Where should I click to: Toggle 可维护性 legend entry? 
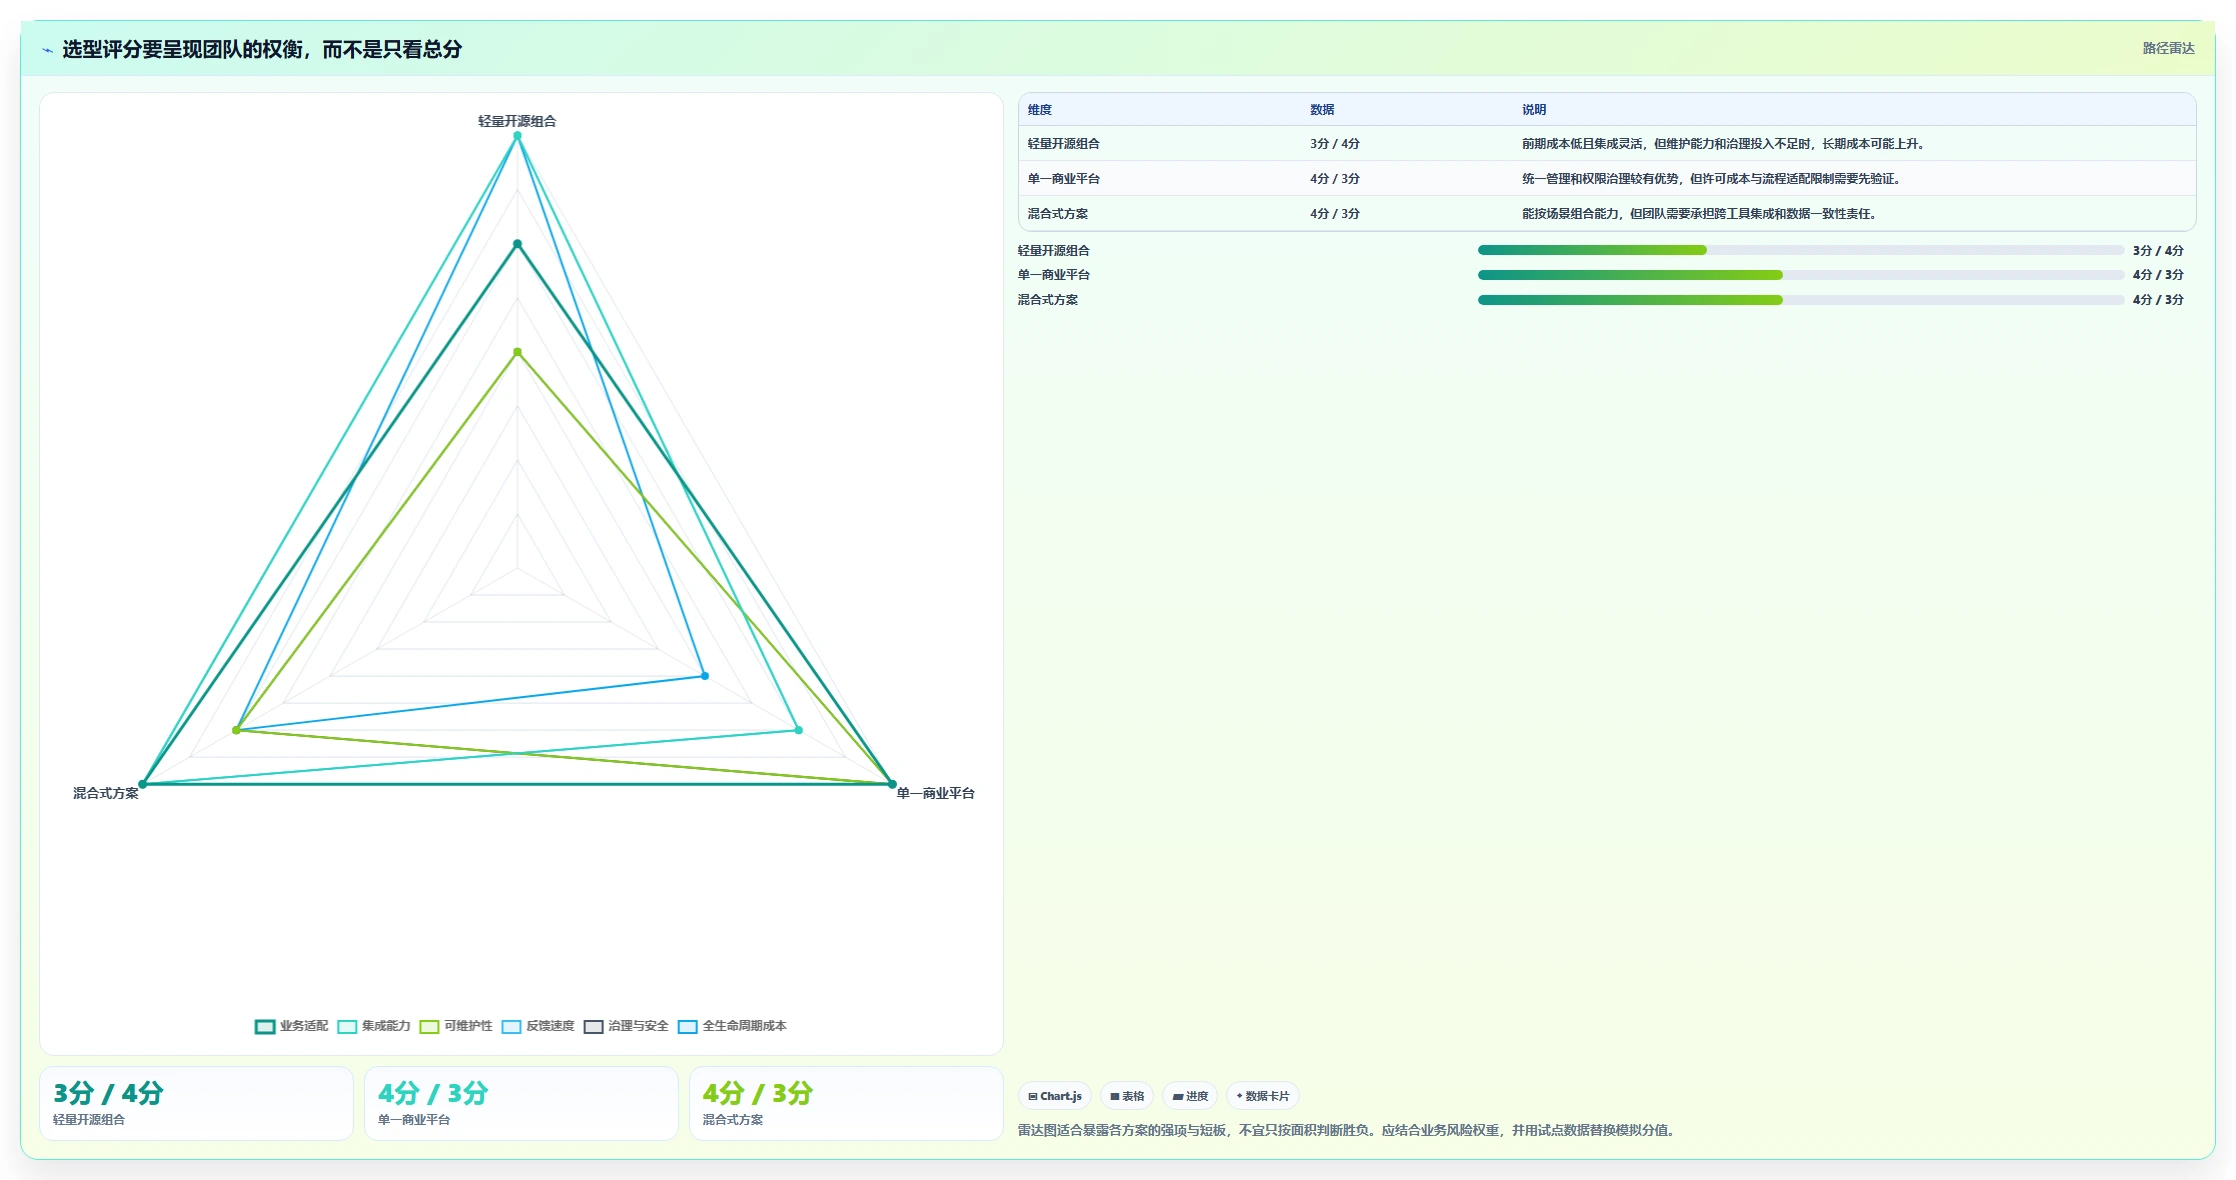click(456, 1026)
